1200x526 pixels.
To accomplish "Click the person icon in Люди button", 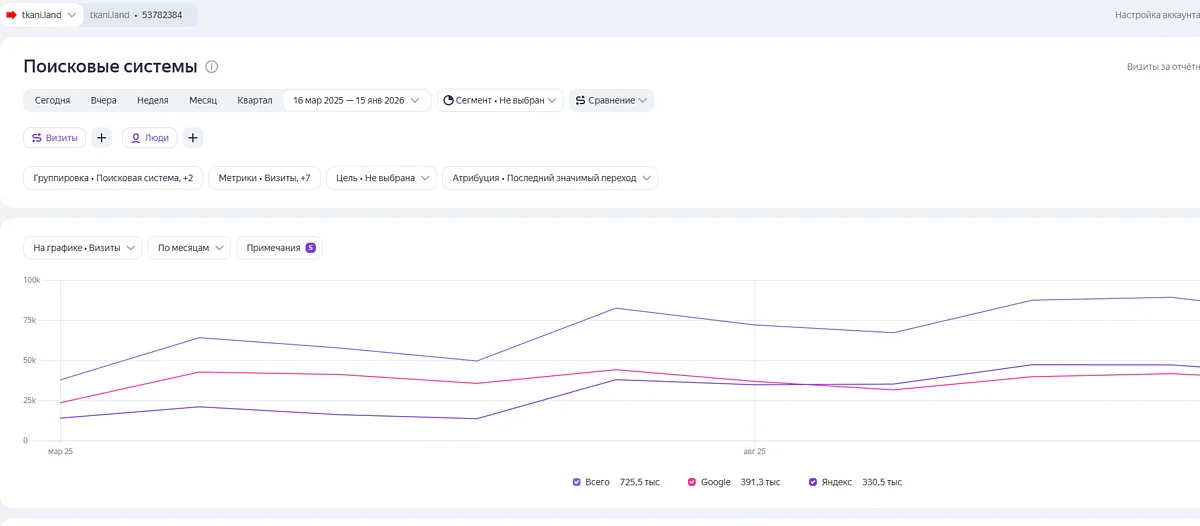I will (135, 138).
